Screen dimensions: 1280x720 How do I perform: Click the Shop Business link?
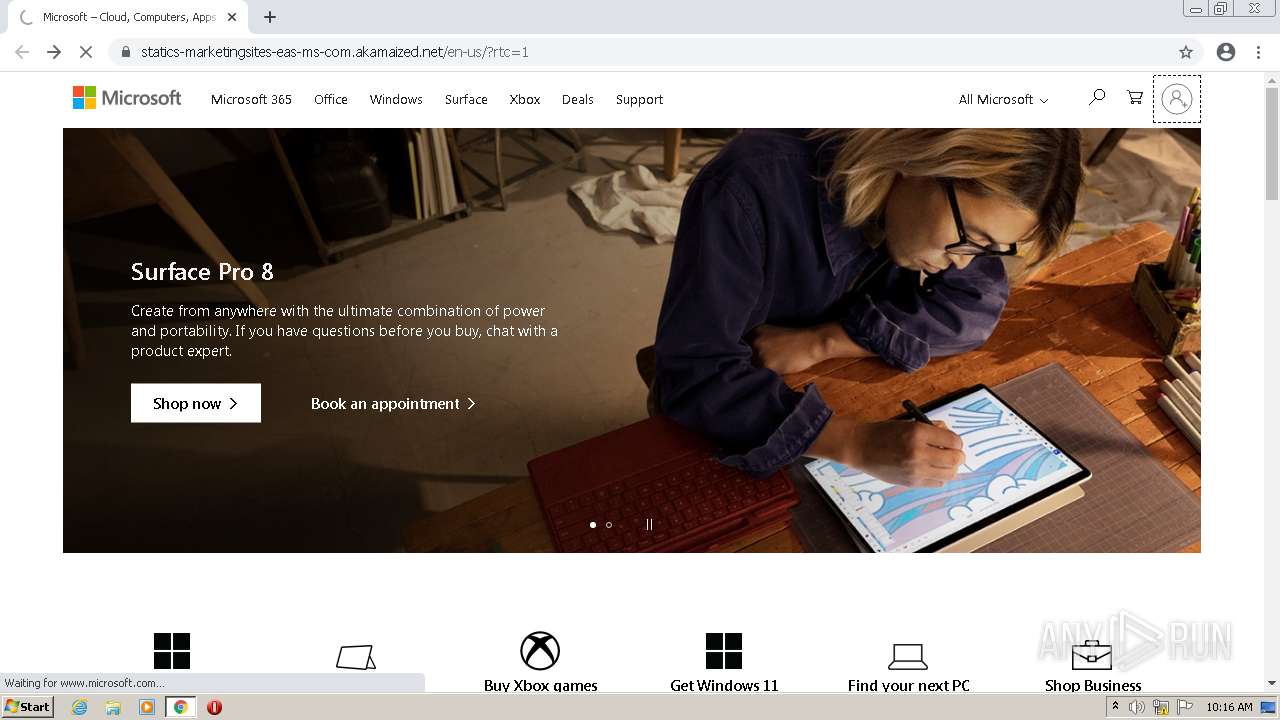pos(1093,685)
